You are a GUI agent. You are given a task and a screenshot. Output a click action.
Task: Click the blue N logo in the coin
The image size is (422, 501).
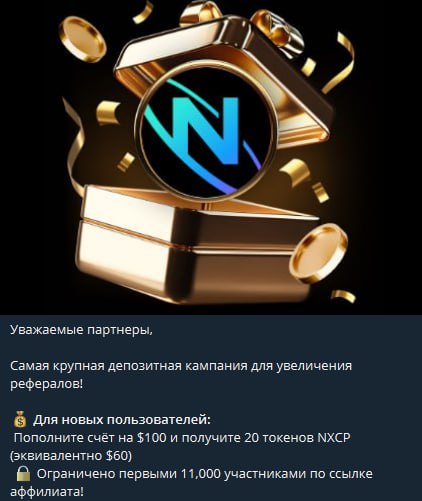coord(206,132)
